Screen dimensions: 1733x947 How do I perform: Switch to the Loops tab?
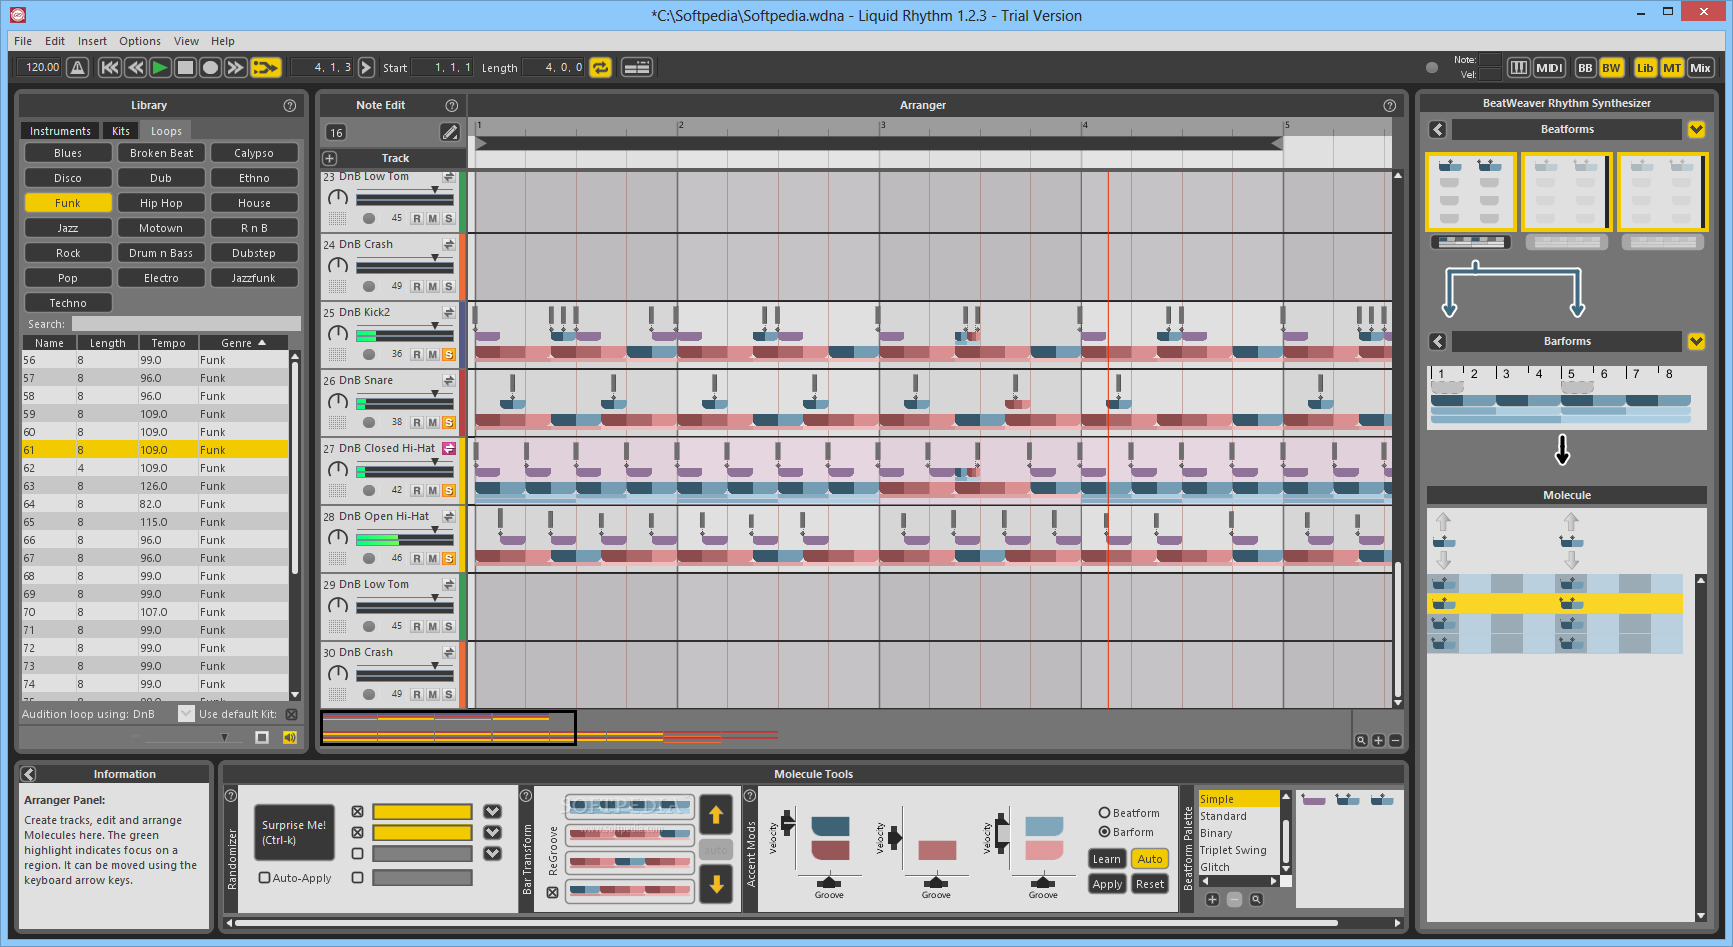pyautogui.click(x=166, y=131)
